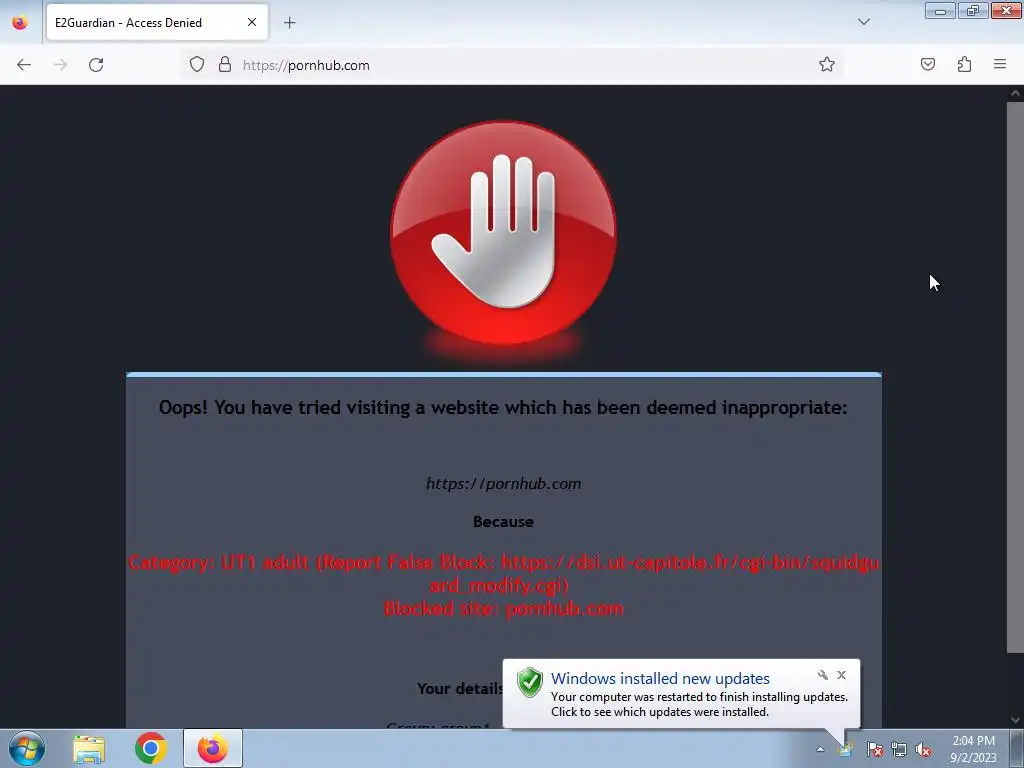Click the scrollbar down arrow
Image resolution: width=1024 pixels, height=768 pixels.
pyautogui.click(x=1015, y=720)
